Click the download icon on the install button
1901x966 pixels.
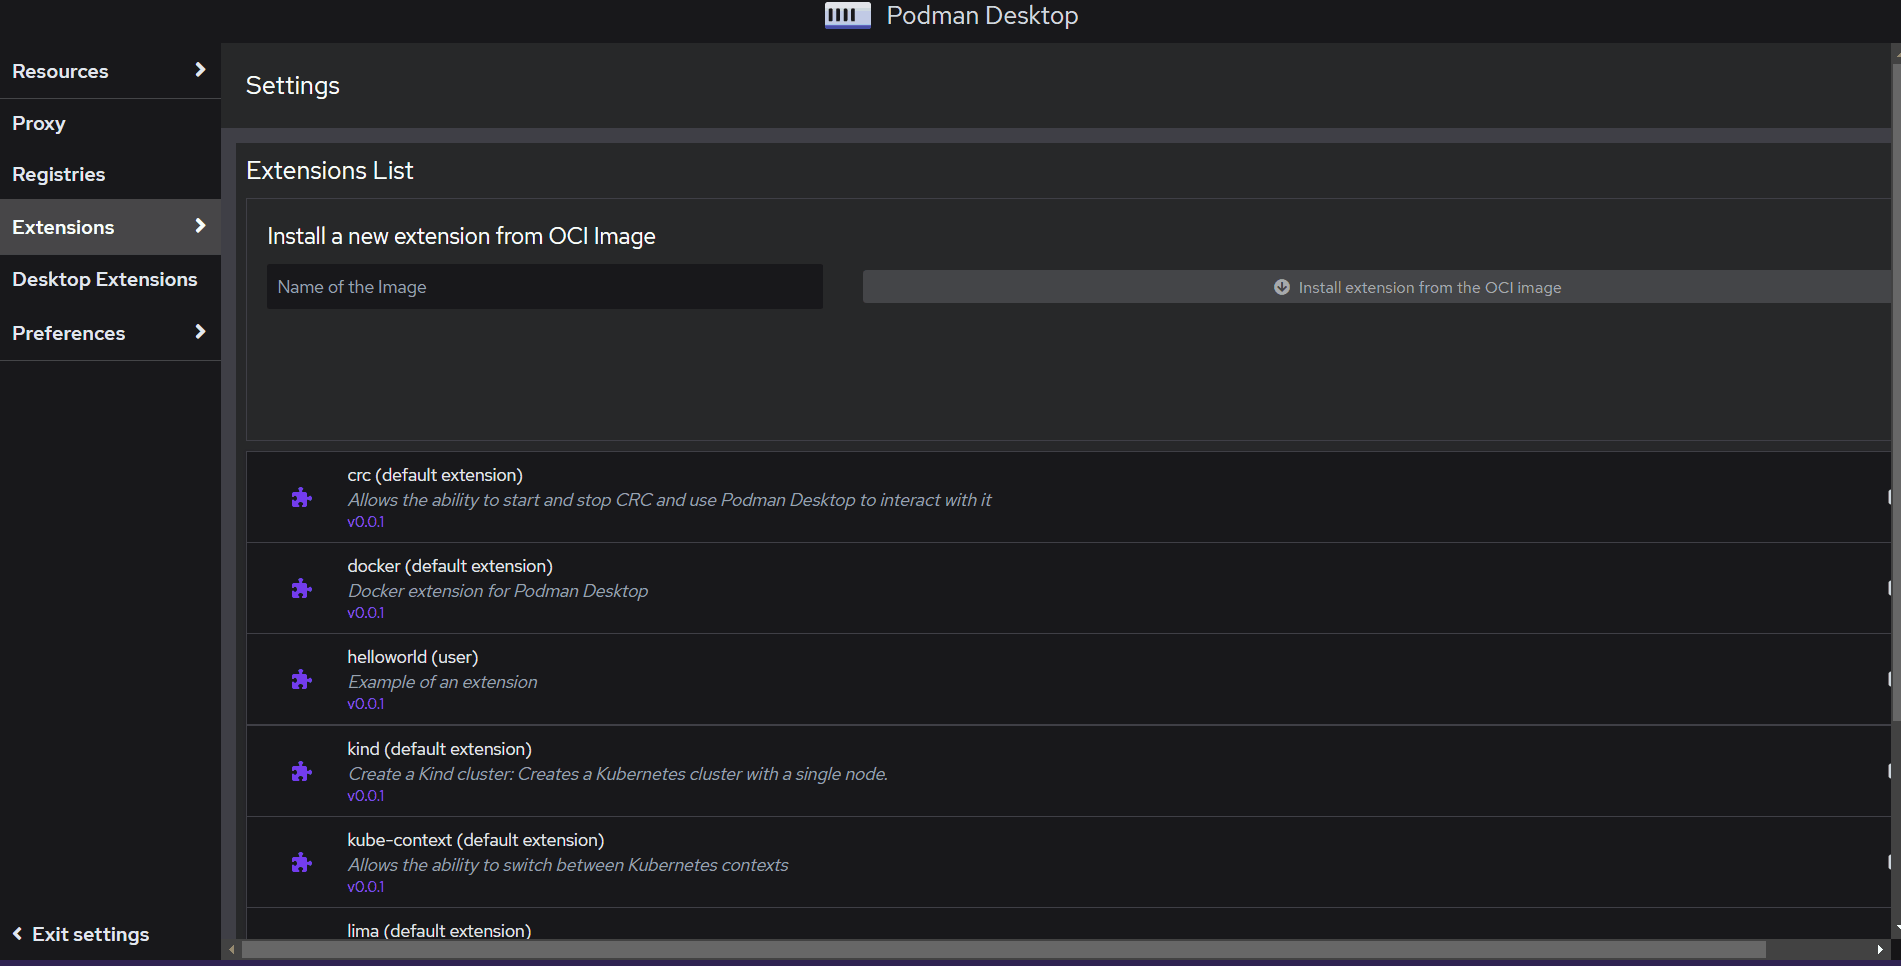pos(1281,287)
